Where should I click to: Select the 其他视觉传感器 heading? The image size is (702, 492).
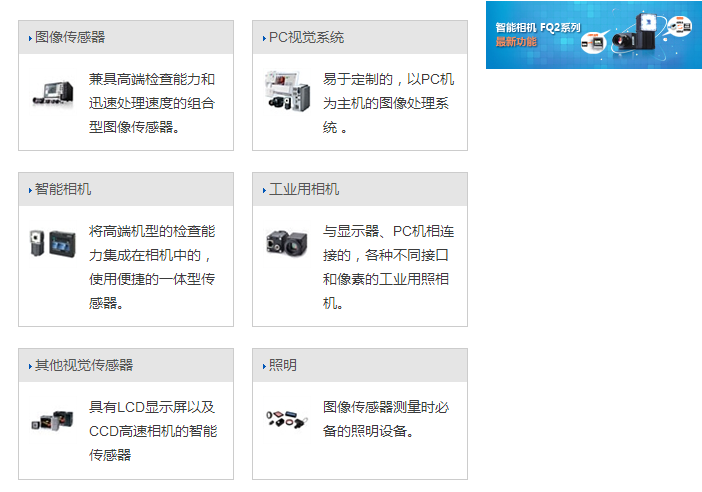click(84, 365)
